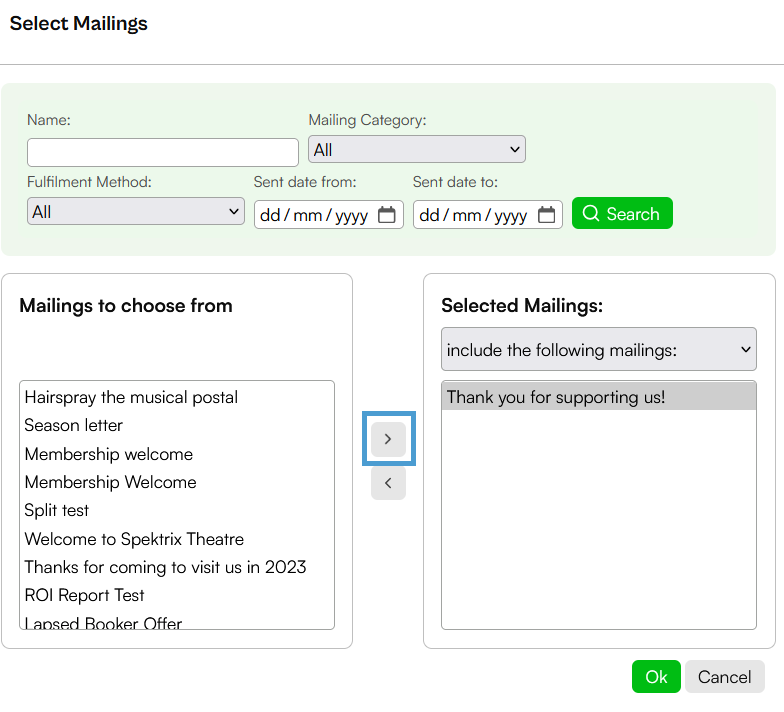This screenshot has width=784, height=712.
Task: Click the Cancel button
Action: pos(724,676)
